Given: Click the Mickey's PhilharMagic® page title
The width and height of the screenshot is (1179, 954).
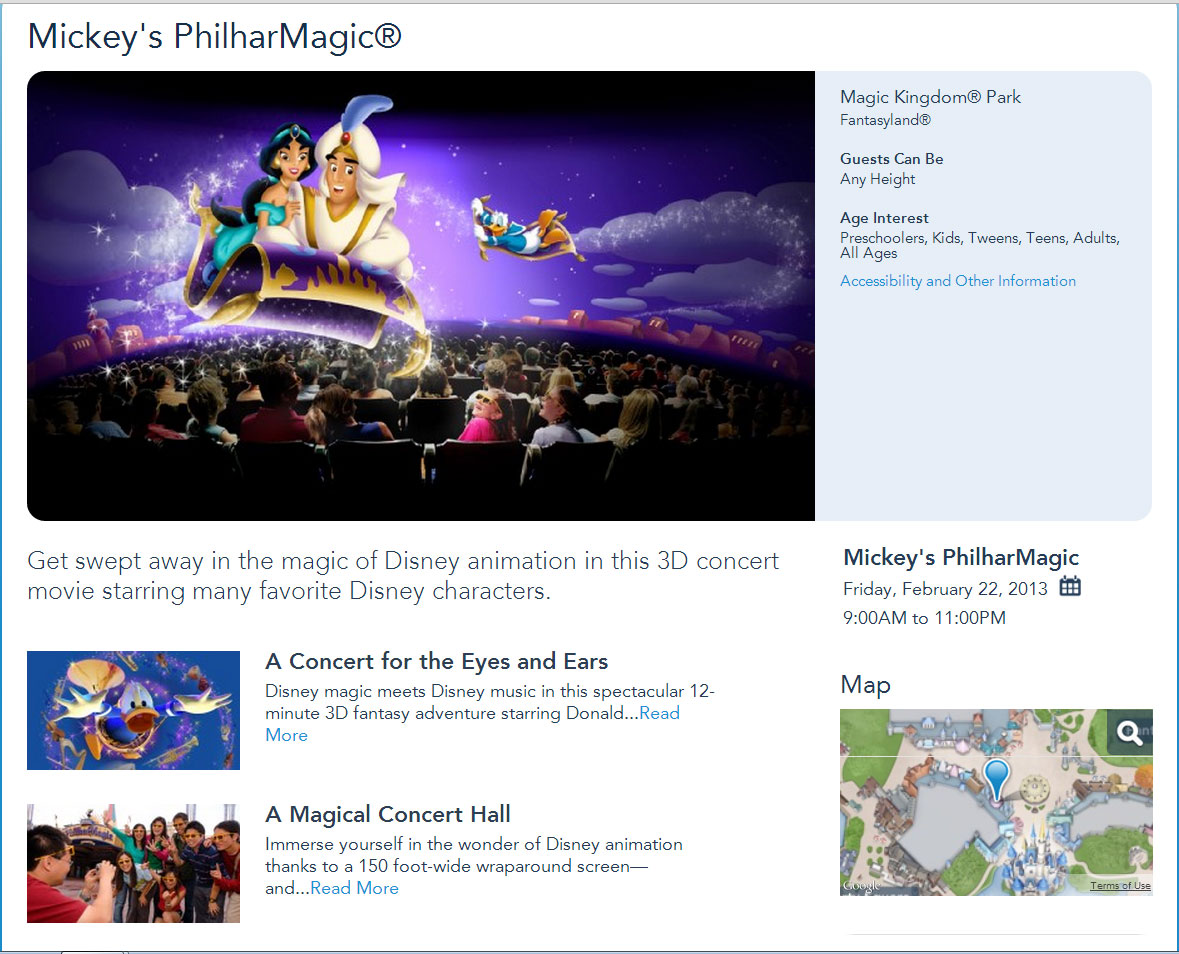Looking at the screenshot, I should (x=215, y=36).
